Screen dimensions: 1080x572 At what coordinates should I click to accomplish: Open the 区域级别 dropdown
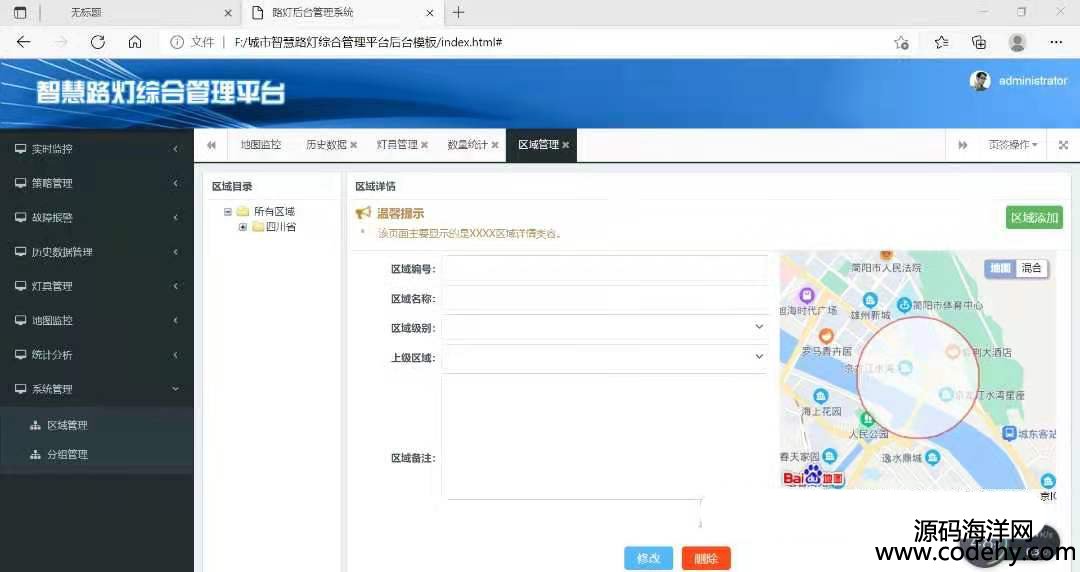click(606, 328)
